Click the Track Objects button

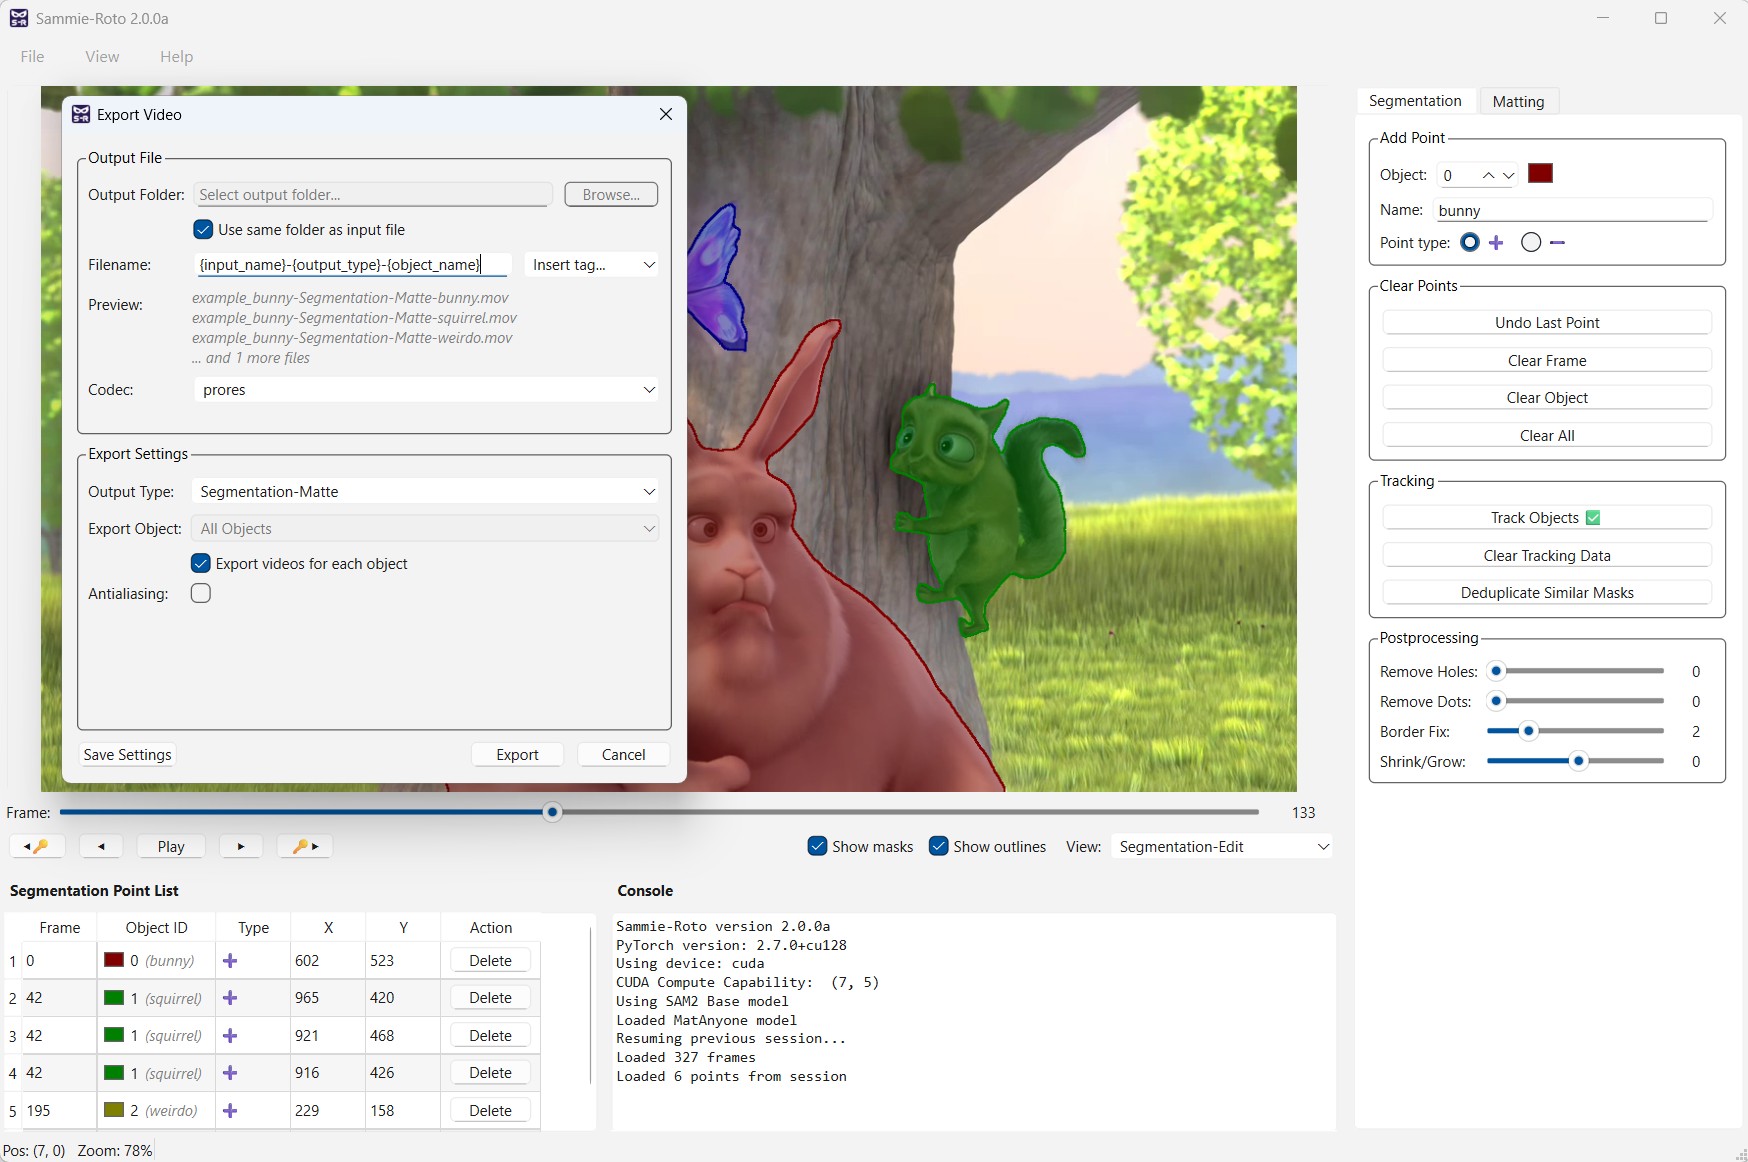point(1547,517)
